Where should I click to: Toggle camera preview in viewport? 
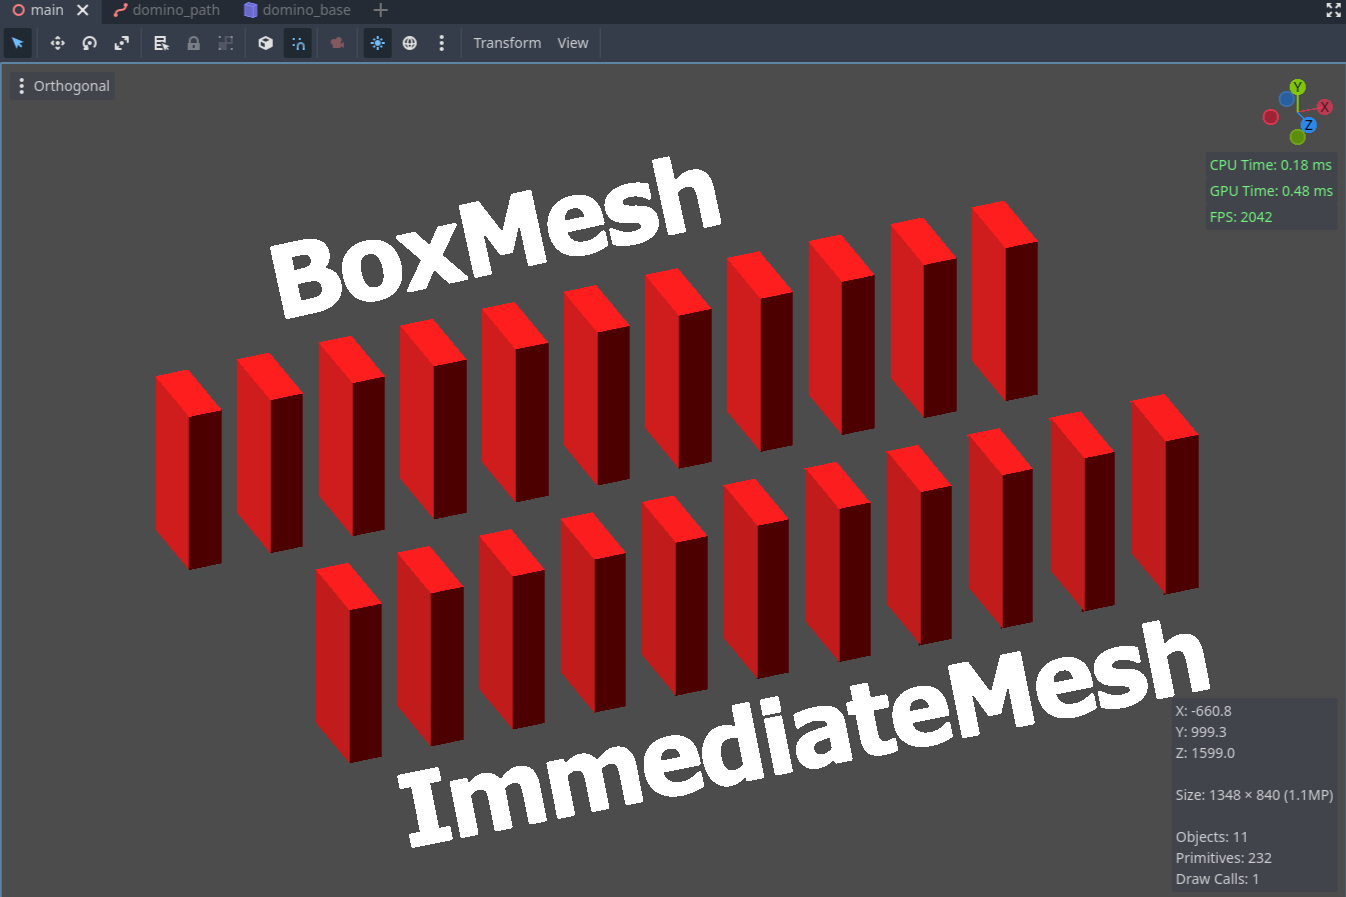pos(337,43)
